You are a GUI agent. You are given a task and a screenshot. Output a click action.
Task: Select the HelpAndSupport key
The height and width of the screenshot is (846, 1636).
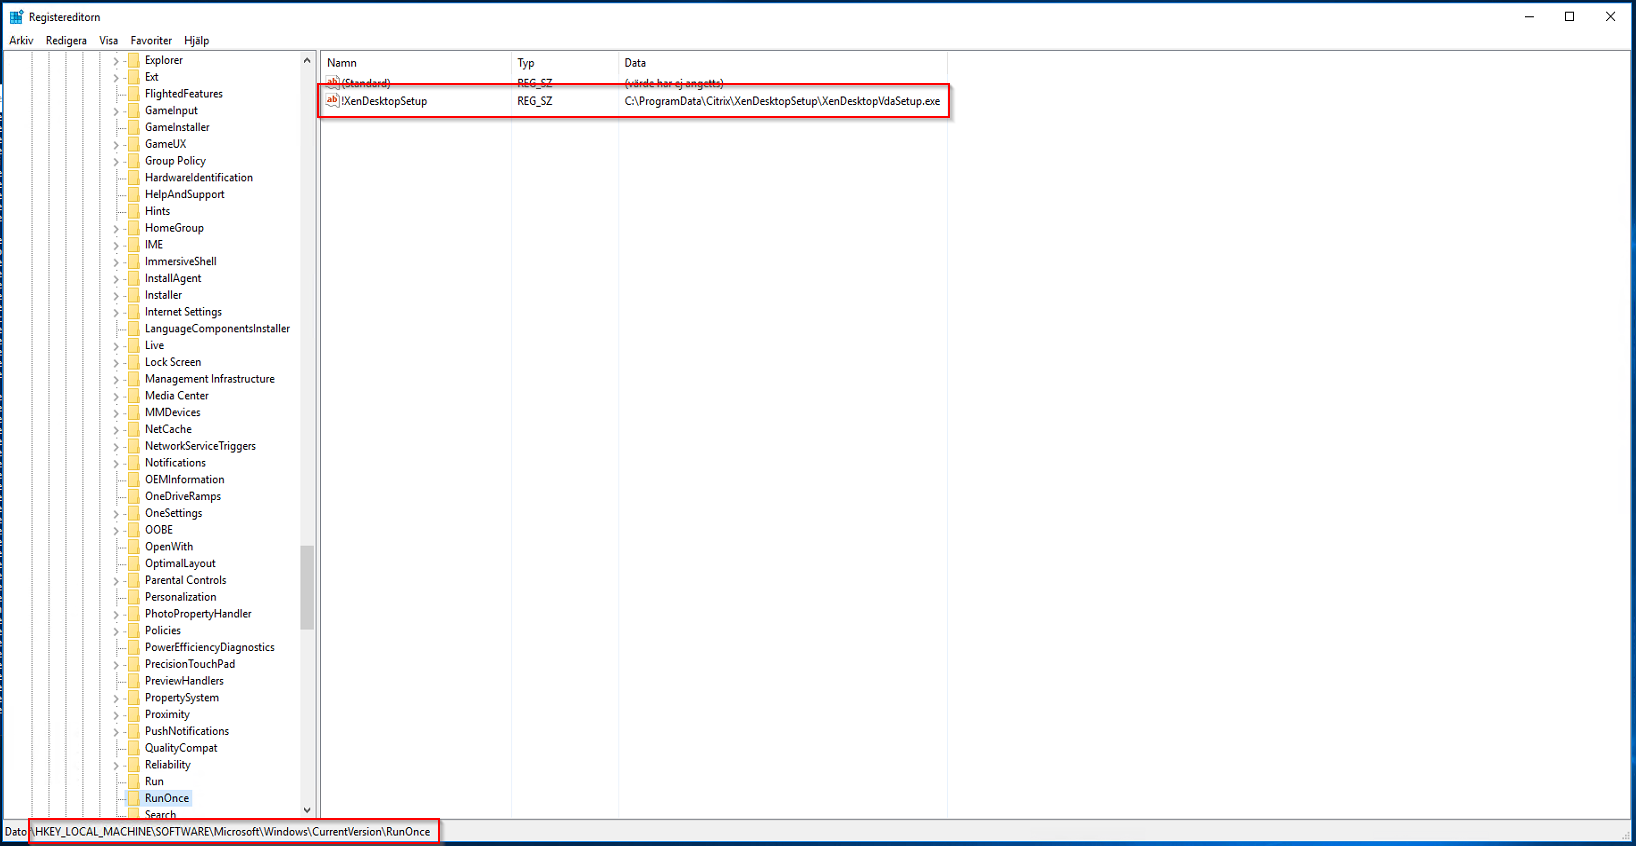(x=185, y=195)
